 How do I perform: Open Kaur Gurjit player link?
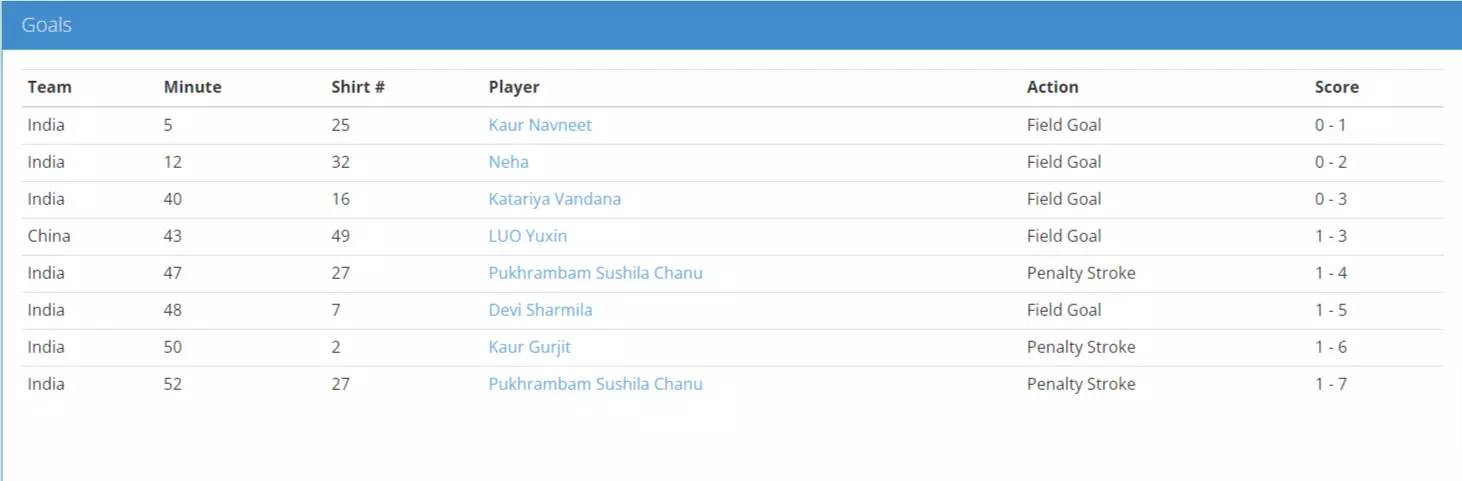pos(529,347)
